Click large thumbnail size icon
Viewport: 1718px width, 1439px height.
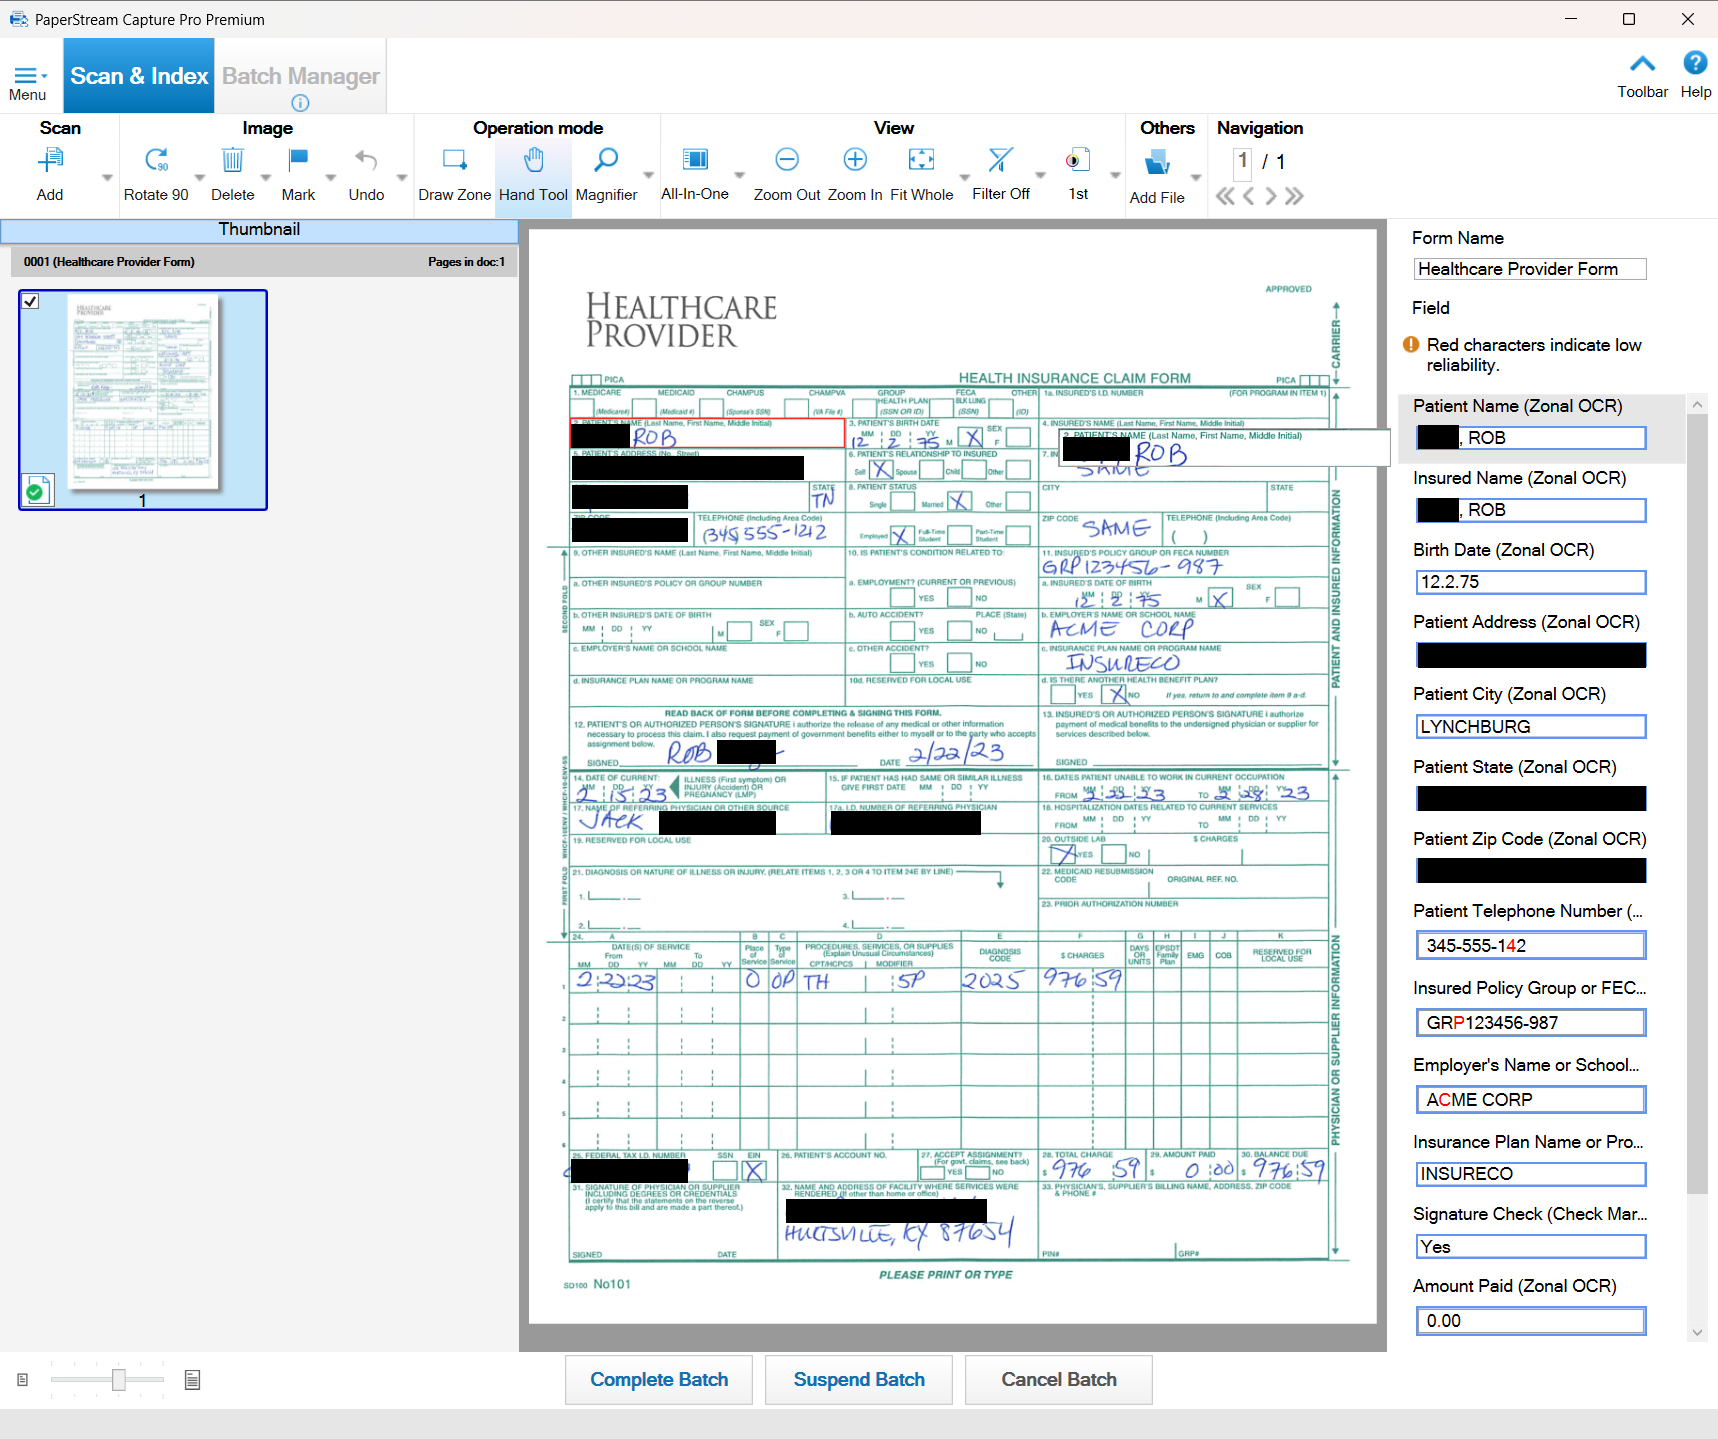pyautogui.click(x=193, y=1380)
